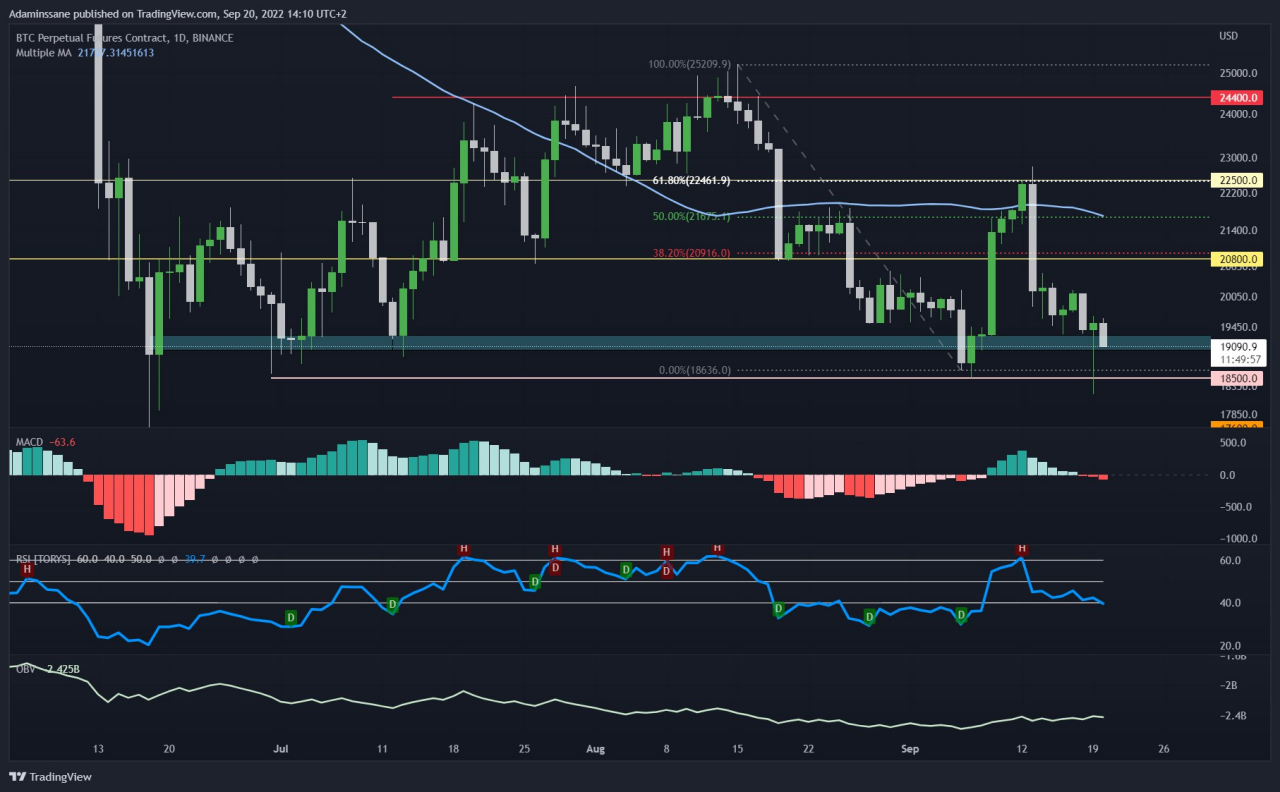
Task: Click the OBV indicator label
Action: pos(26,668)
